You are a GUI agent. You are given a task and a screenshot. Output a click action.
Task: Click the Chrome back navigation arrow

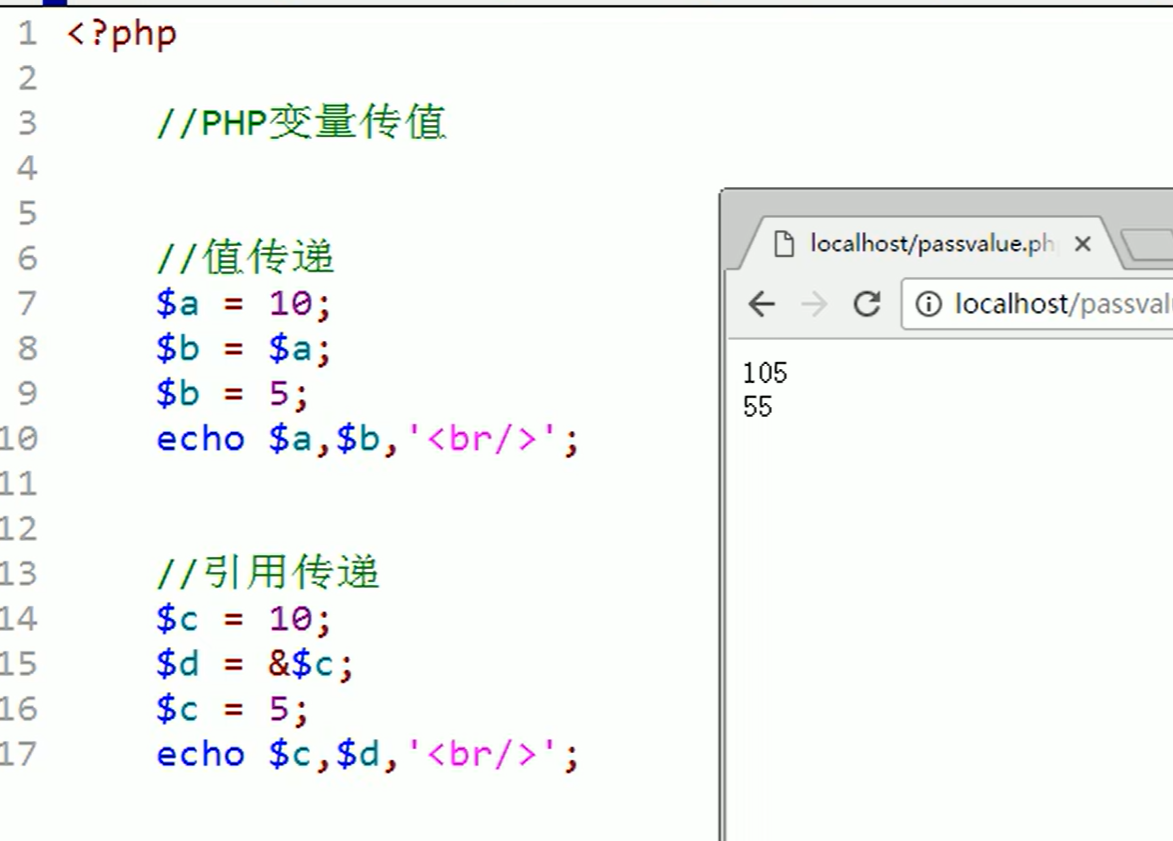(762, 304)
